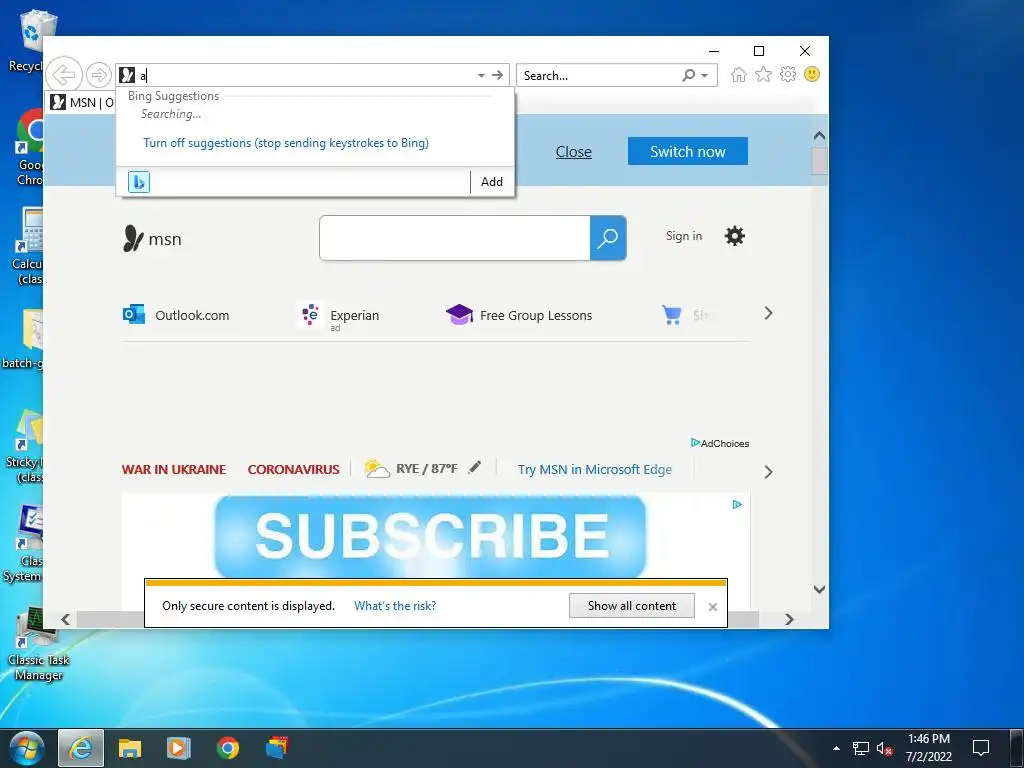The height and width of the screenshot is (768, 1024).
Task: Open Favorites star icon
Action: pyautogui.click(x=763, y=74)
